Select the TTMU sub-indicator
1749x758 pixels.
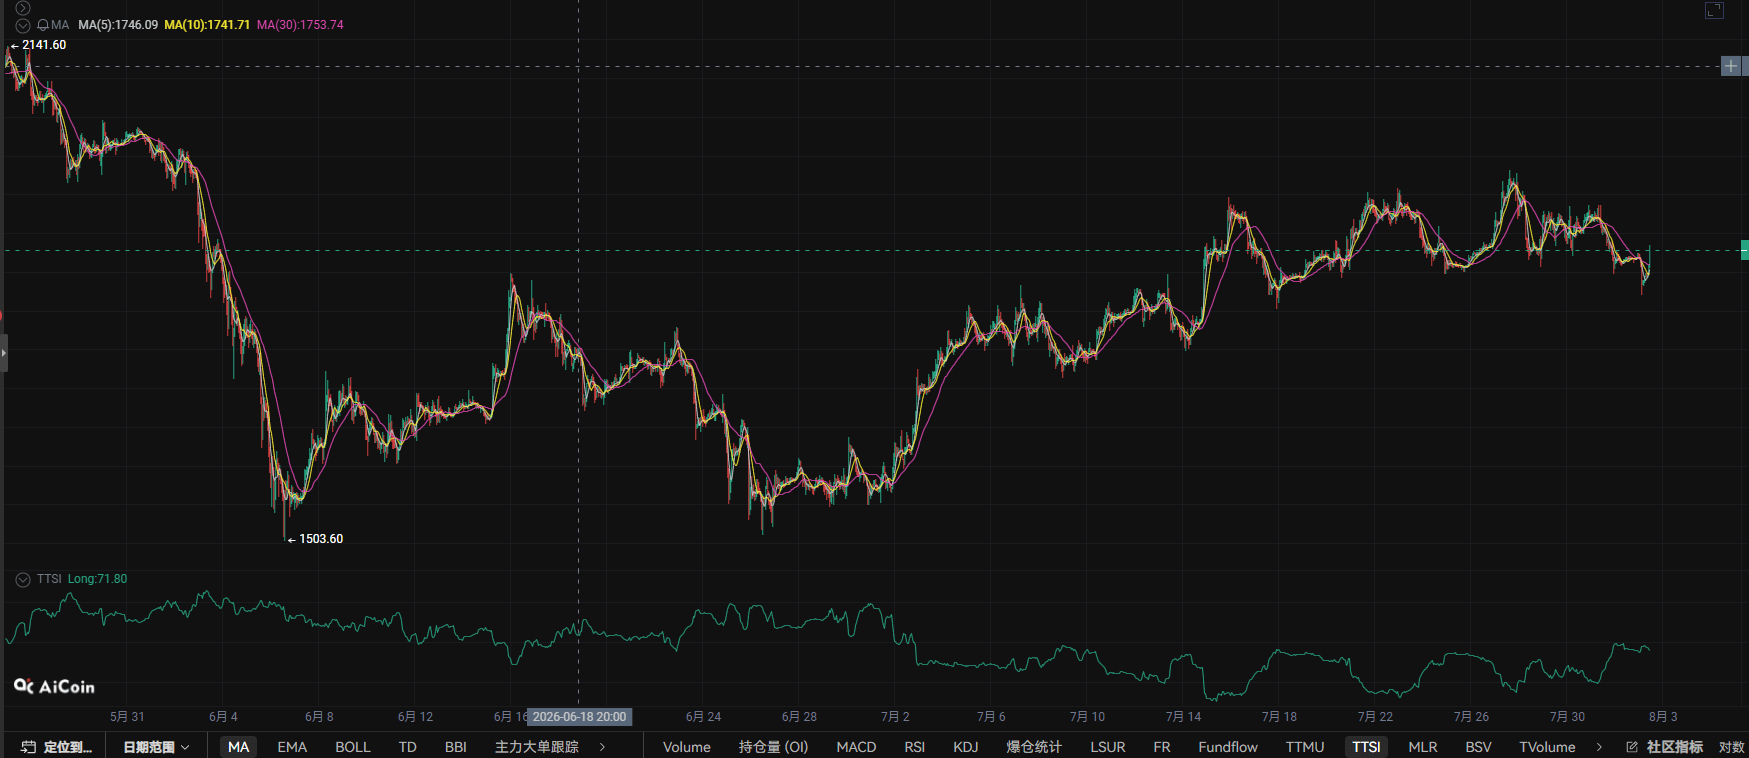tap(1305, 747)
